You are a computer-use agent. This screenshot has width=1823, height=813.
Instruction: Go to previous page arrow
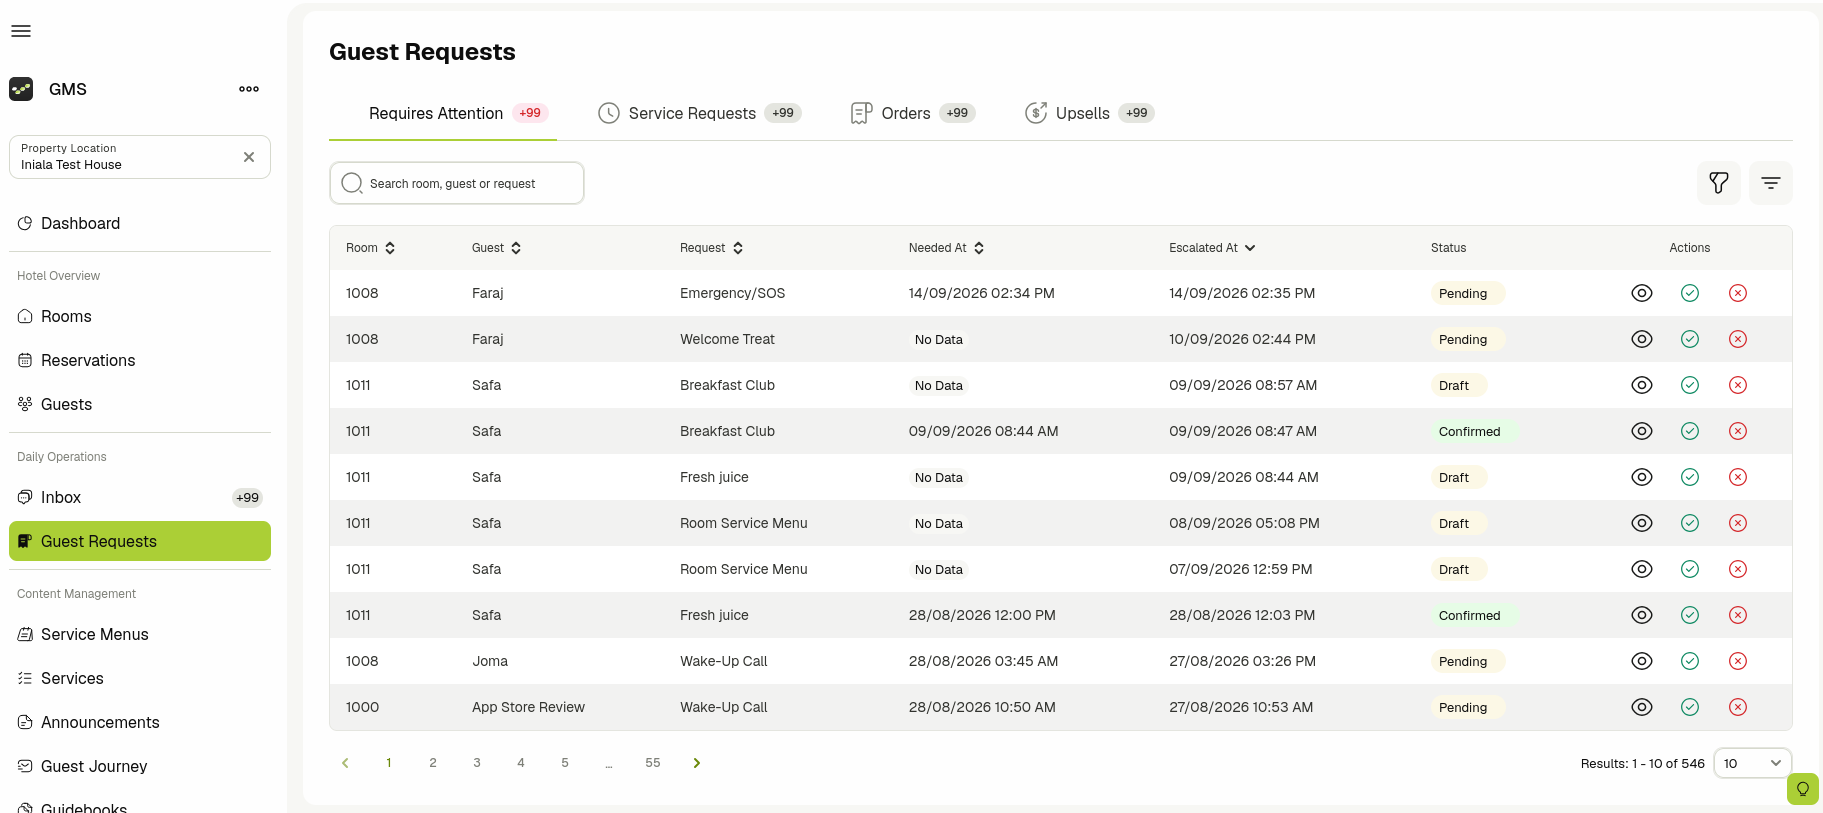(x=345, y=763)
